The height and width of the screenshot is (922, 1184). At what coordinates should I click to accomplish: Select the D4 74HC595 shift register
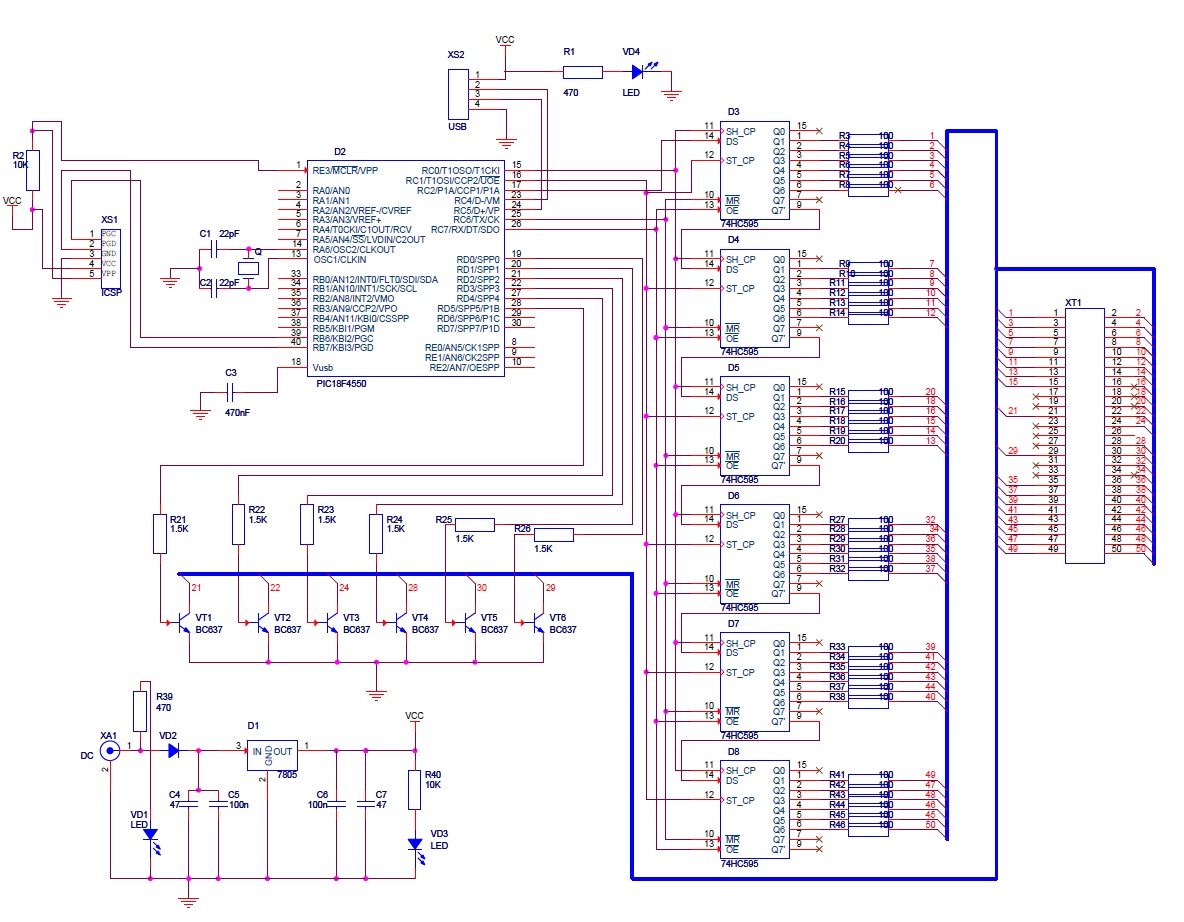[x=755, y=298]
